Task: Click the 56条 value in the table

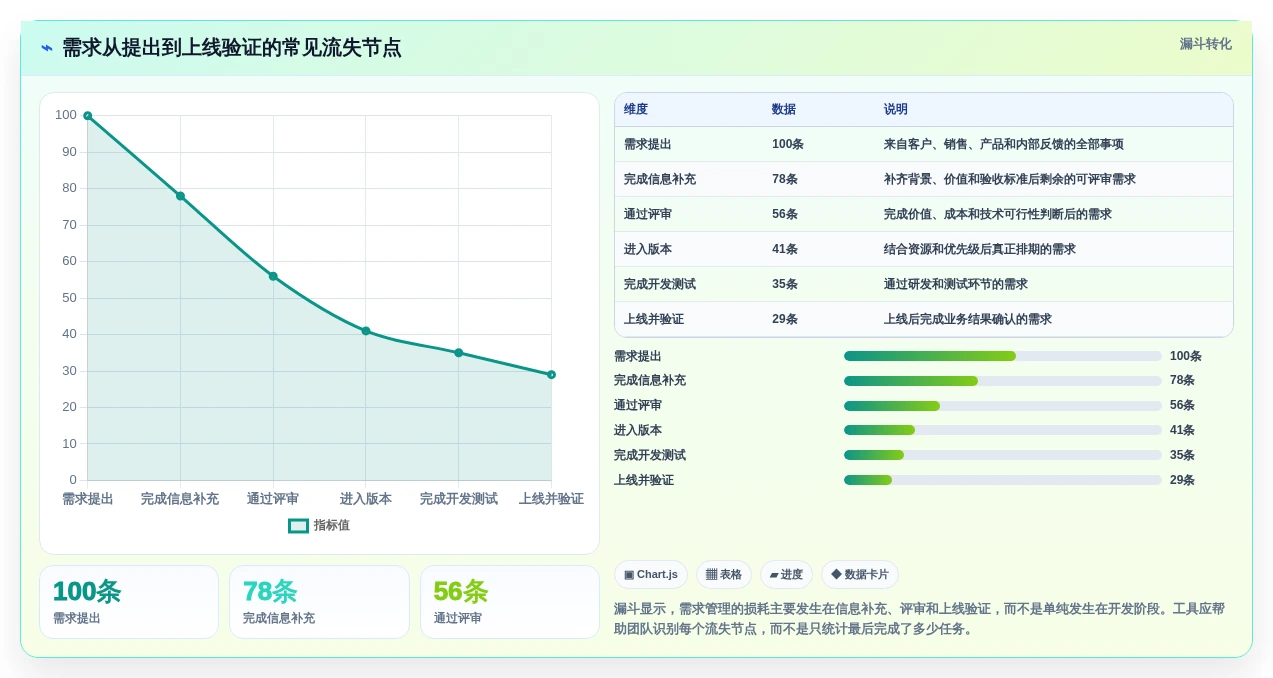Action: coord(785,214)
